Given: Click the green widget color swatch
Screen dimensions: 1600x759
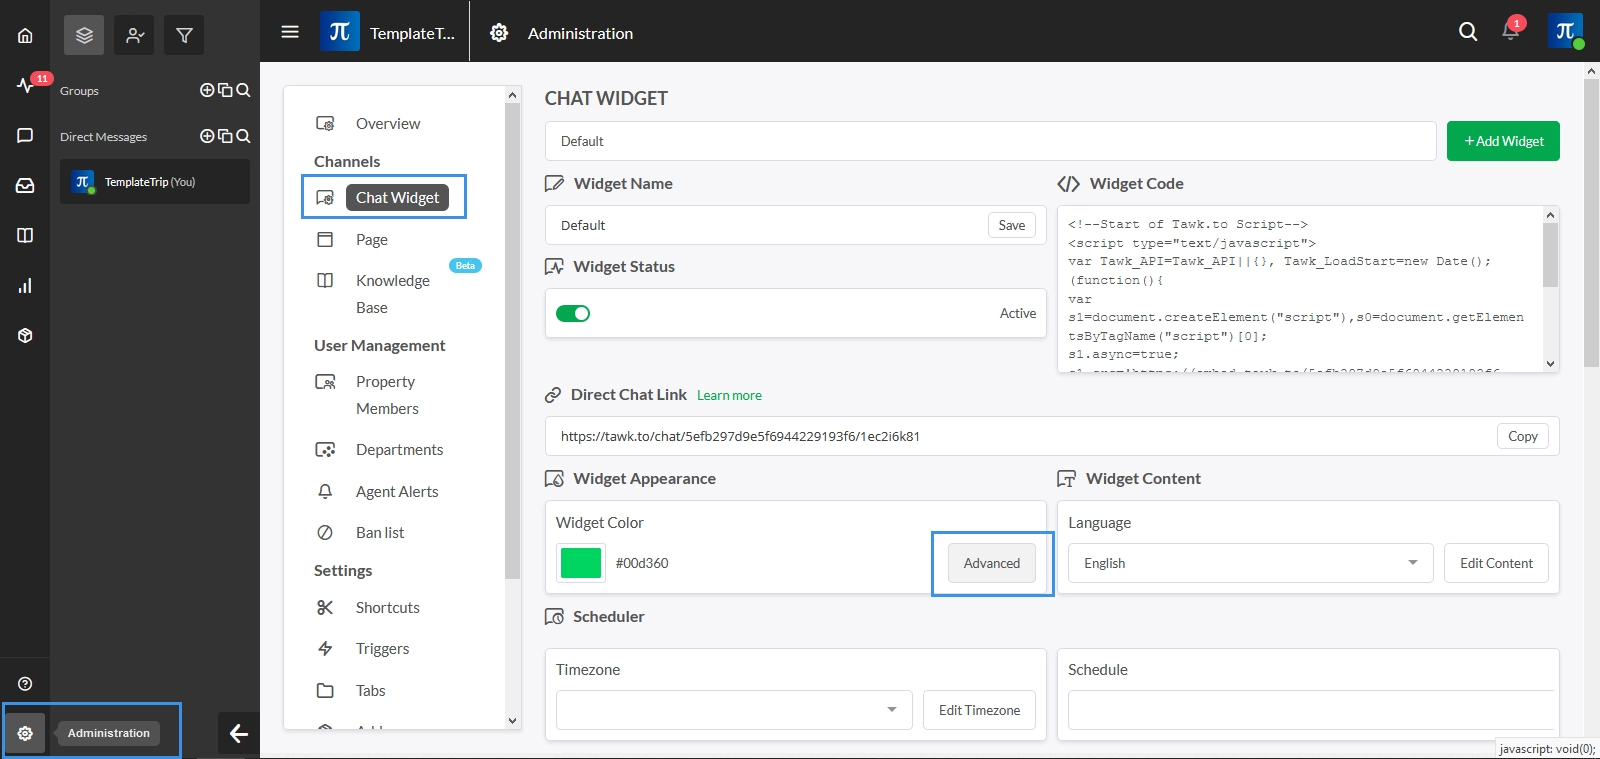Looking at the screenshot, I should pos(581,563).
